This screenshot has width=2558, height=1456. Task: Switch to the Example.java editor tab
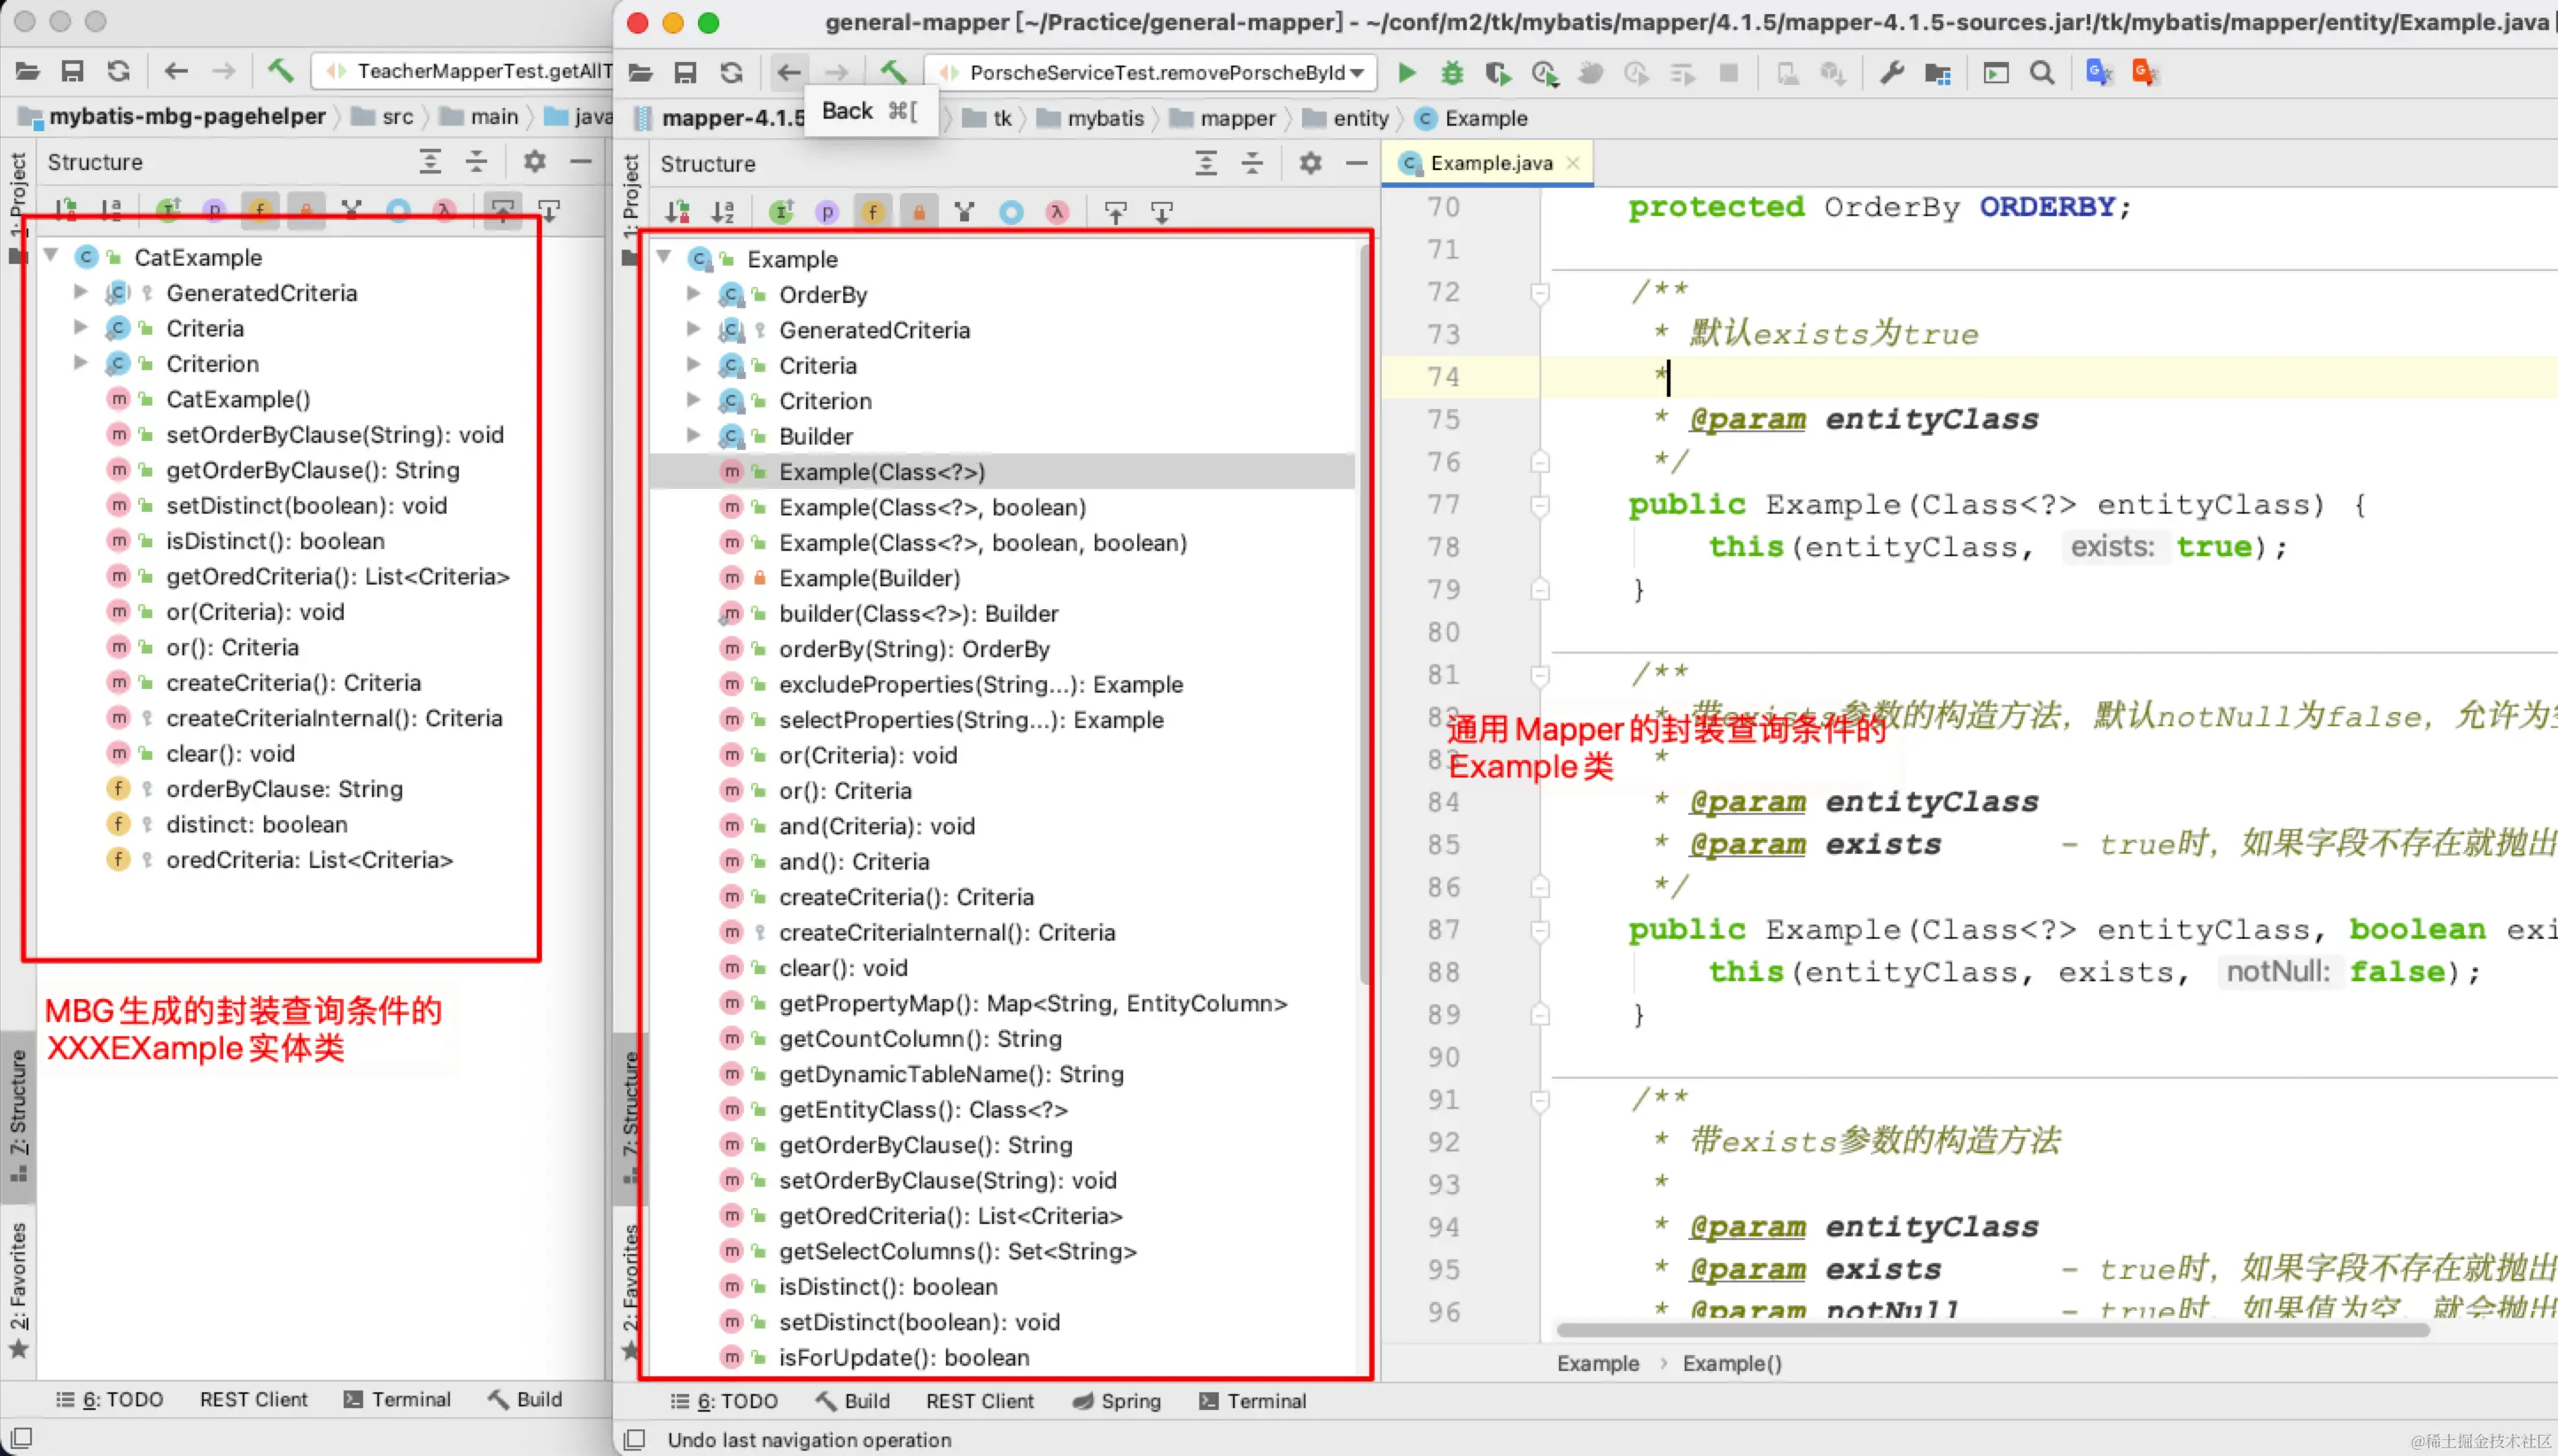tap(1490, 163)
